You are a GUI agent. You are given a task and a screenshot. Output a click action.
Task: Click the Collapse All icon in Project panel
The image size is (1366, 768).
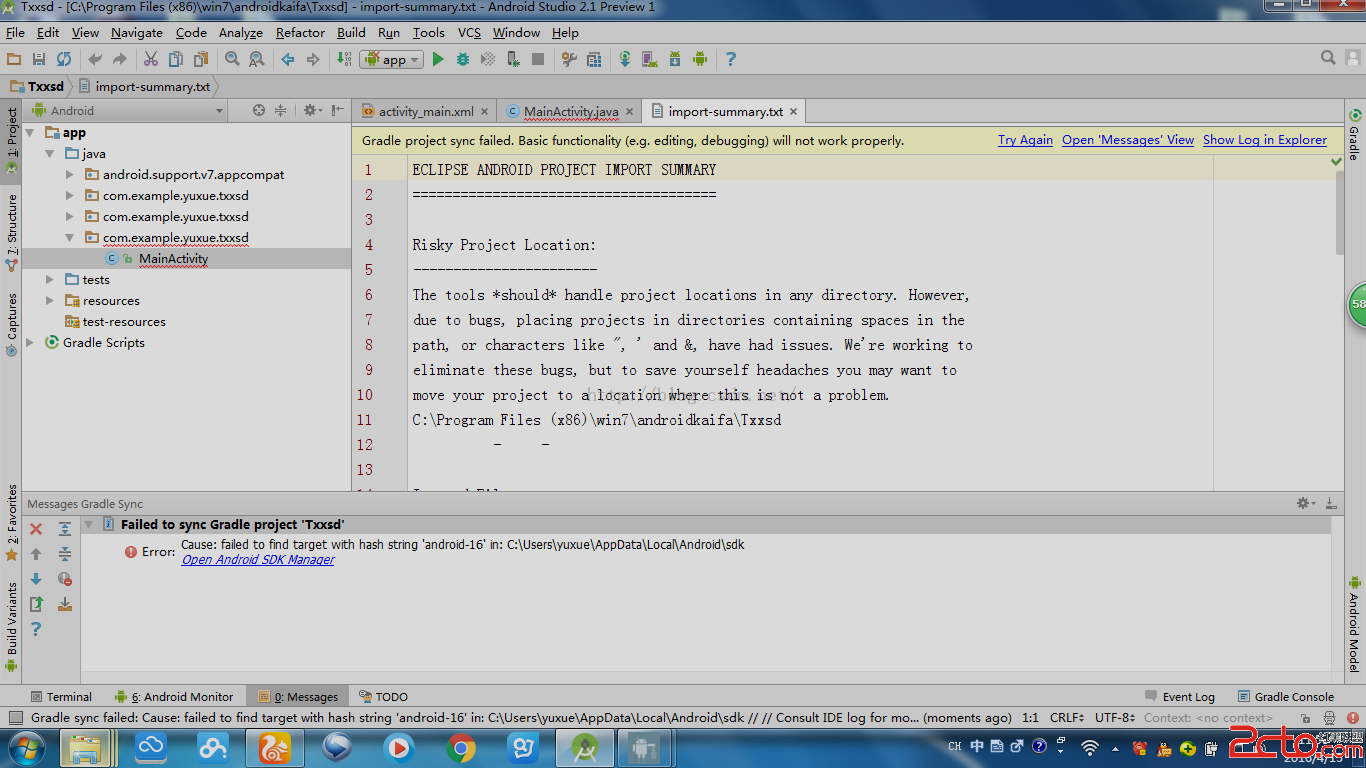click(281, 110)
